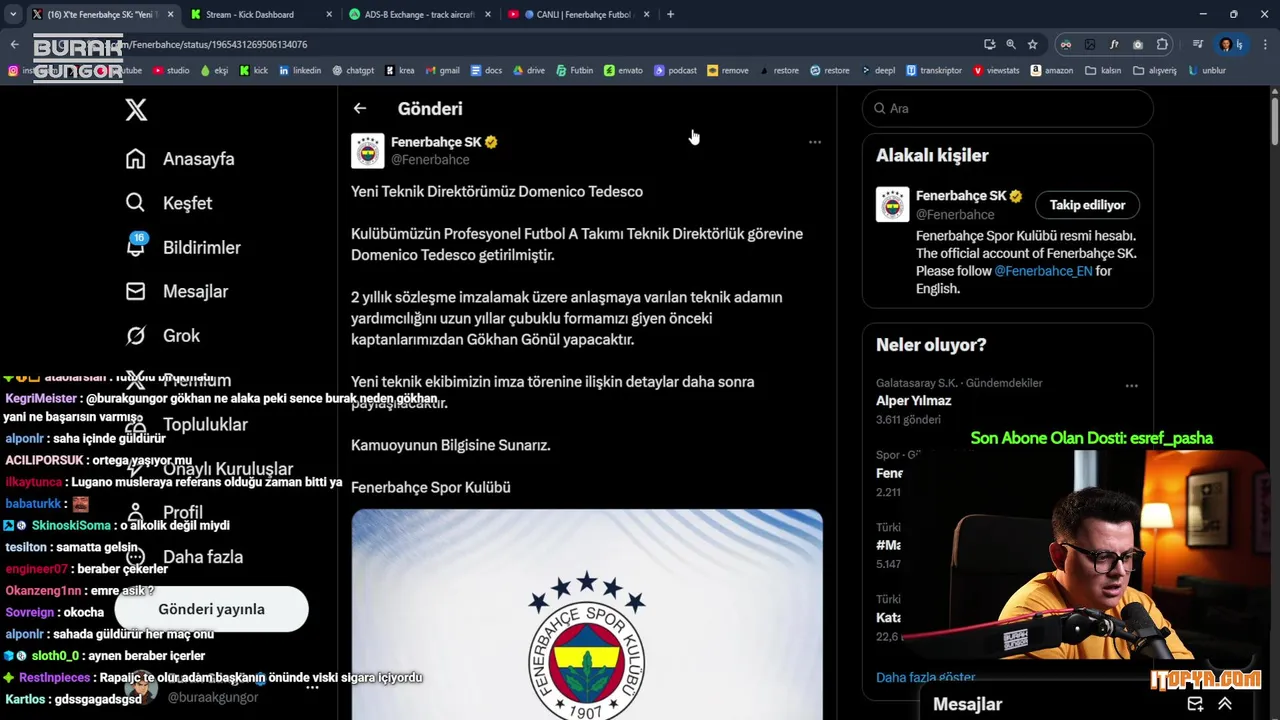Click the Ara search field
1280x720 pixels.
pyautogui.click(x=1007, y=108)
